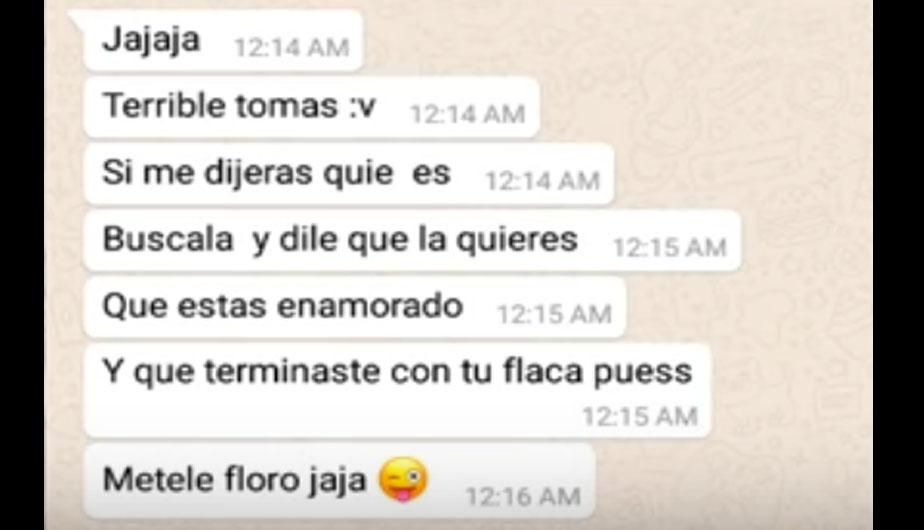This screenshot has width=924, height=530.
Task: Select the 'Terrible tomas :v' message
Action: point(311,107)
